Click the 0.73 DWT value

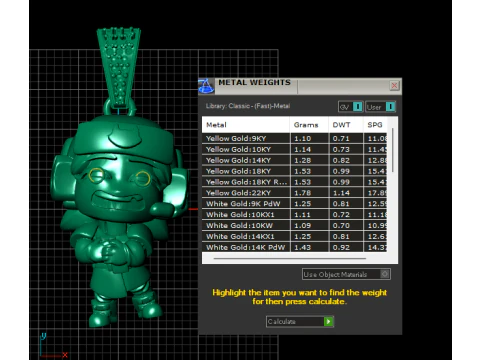click(x=341, y=149)
